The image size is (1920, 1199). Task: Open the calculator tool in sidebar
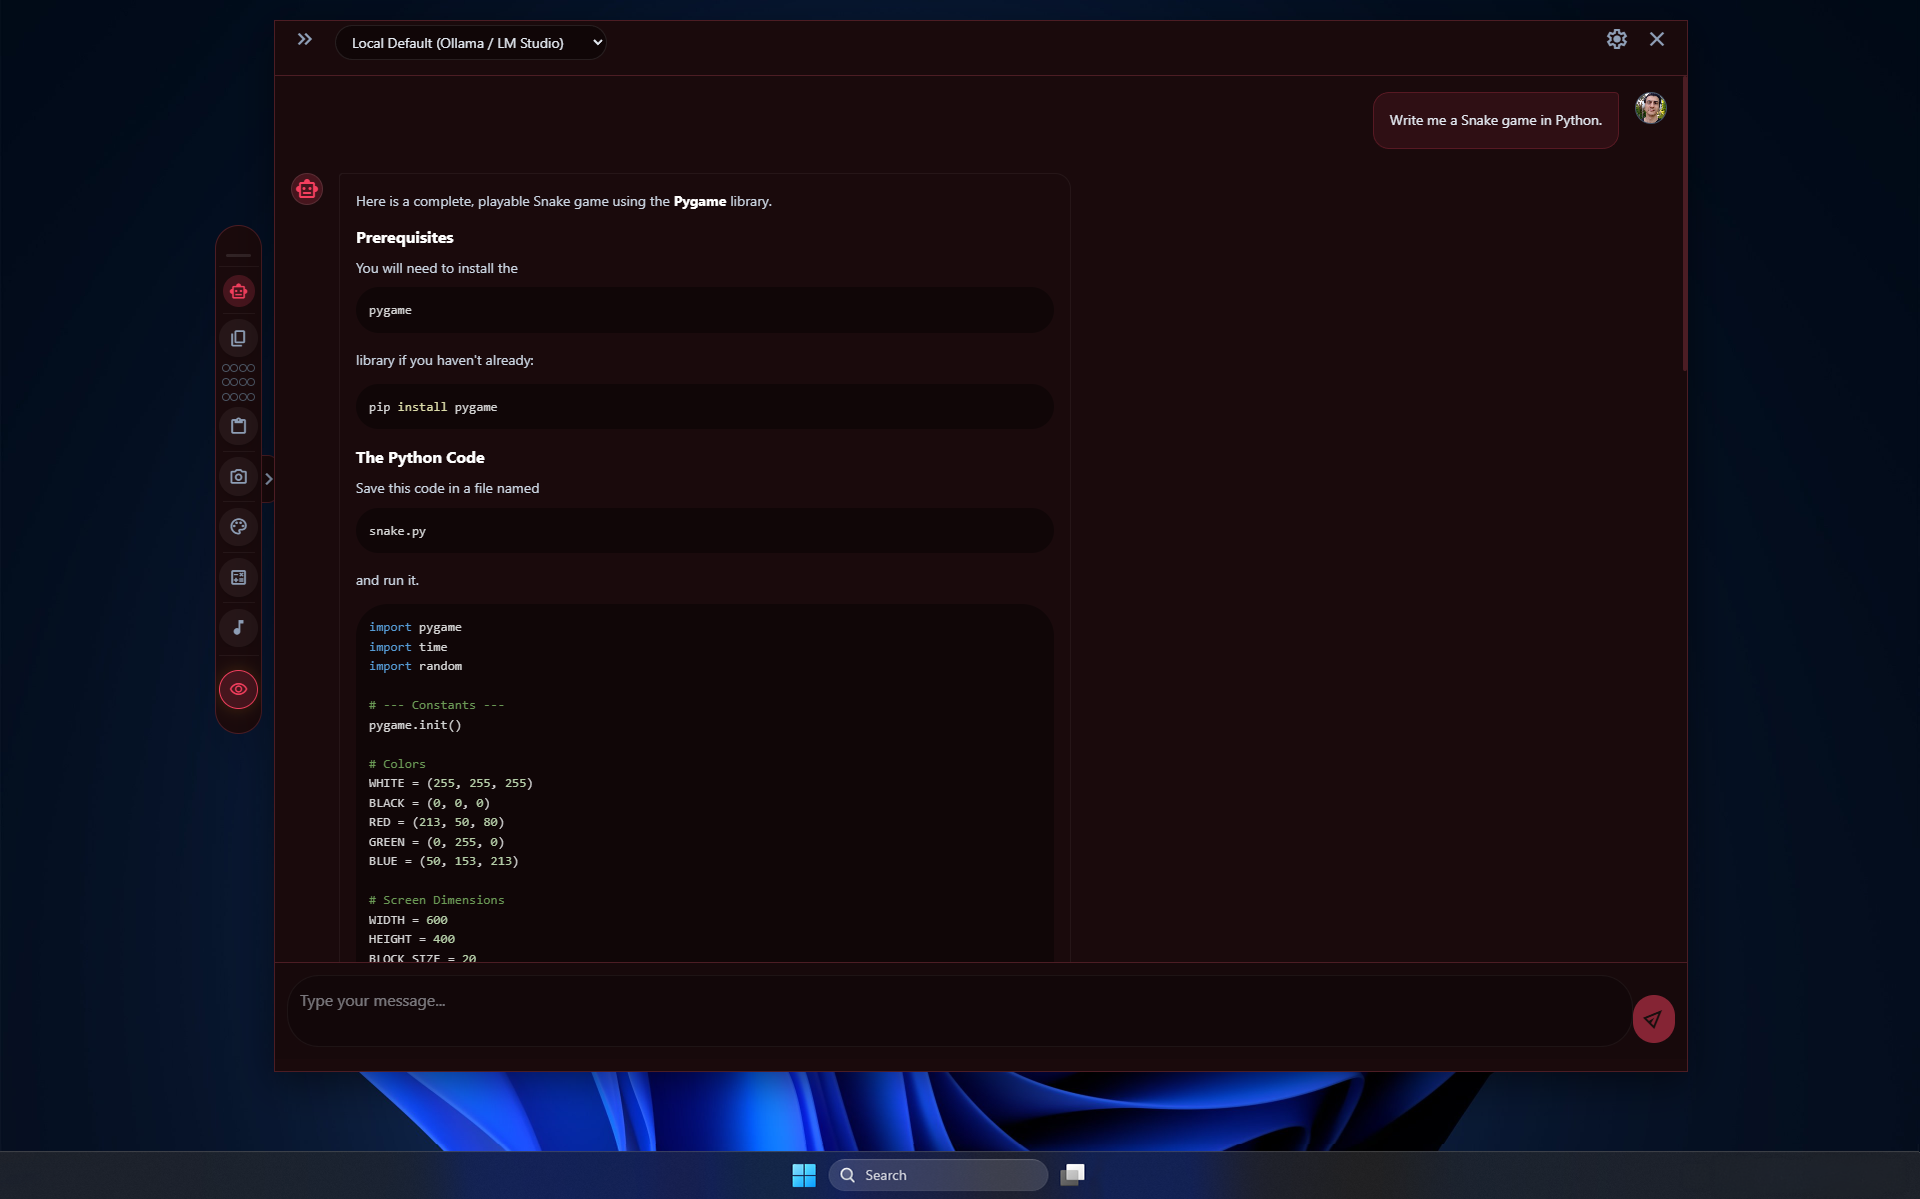click(238, 577)
